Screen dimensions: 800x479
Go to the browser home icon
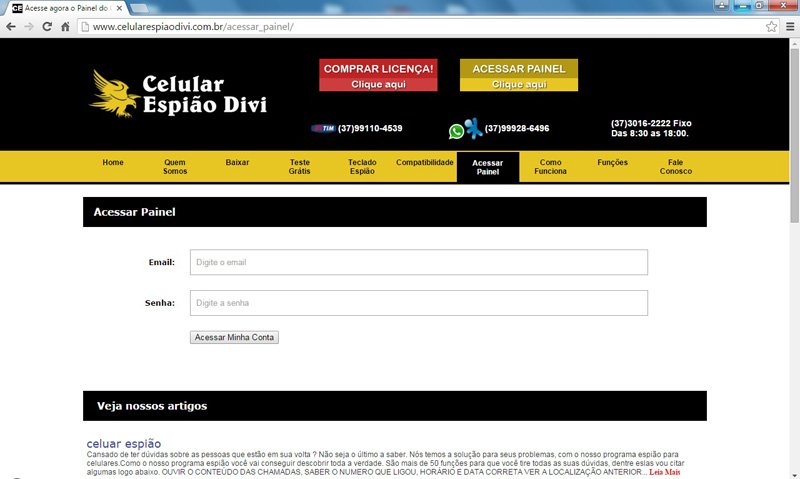pyautogui.click(x=65, y=27)
